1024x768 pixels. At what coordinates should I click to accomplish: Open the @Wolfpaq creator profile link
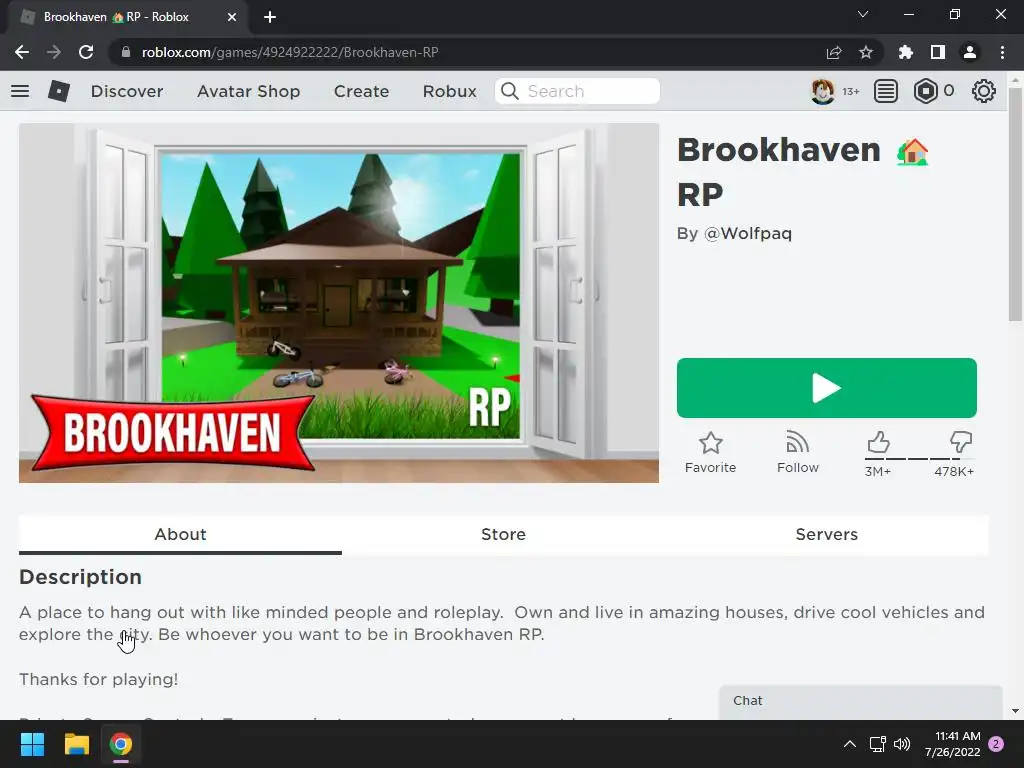click(x=748, y=234)
